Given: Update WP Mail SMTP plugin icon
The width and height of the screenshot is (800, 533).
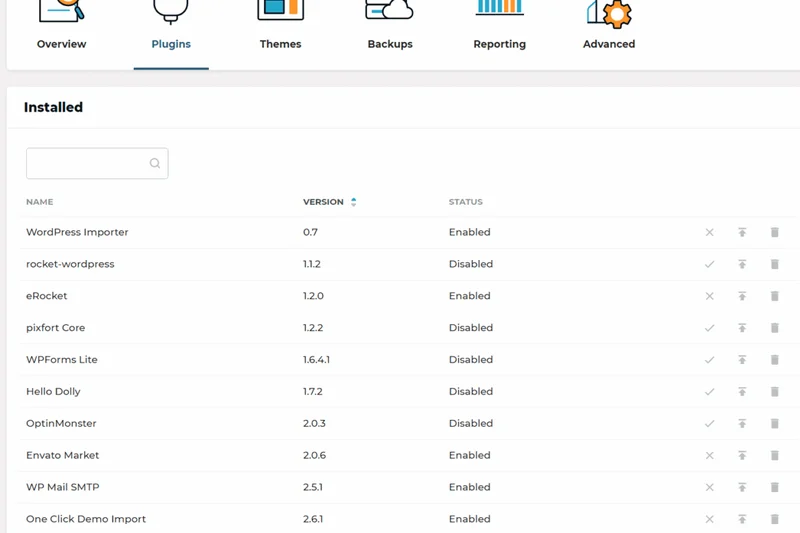Looking at the screenshot, I should [742, 488].
